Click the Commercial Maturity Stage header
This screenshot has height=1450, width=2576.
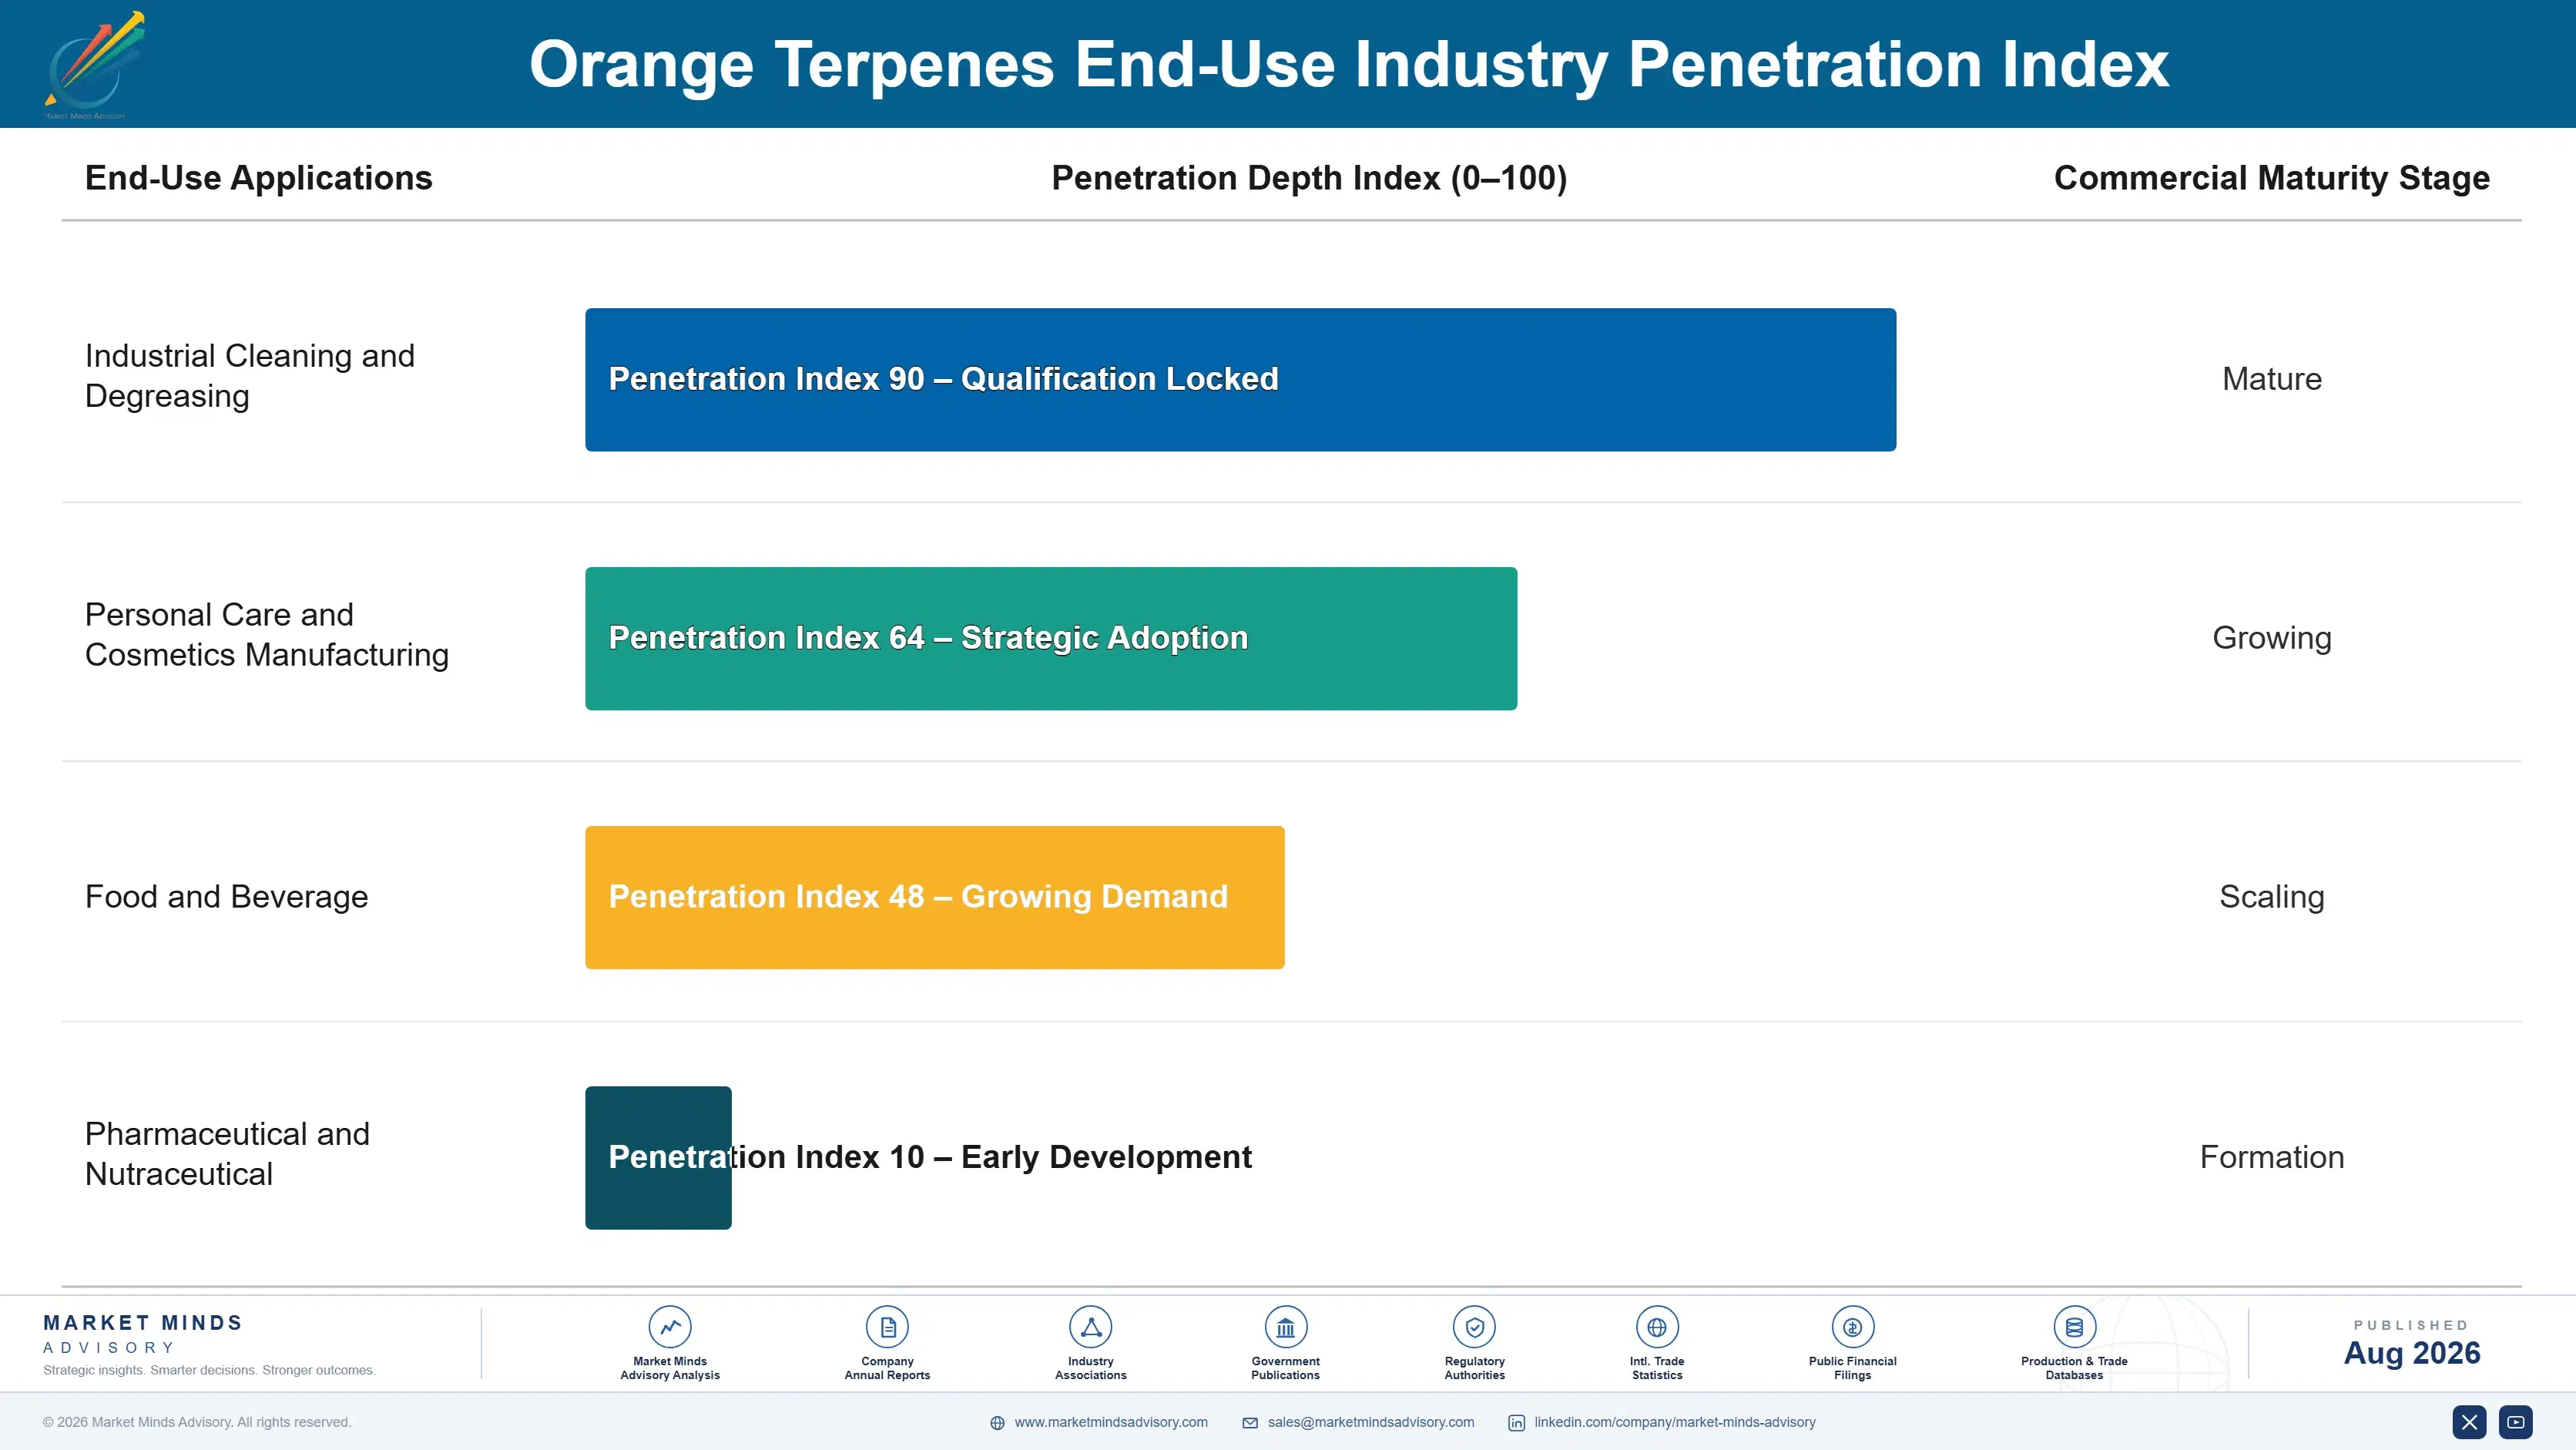[x=2272, y=178]
